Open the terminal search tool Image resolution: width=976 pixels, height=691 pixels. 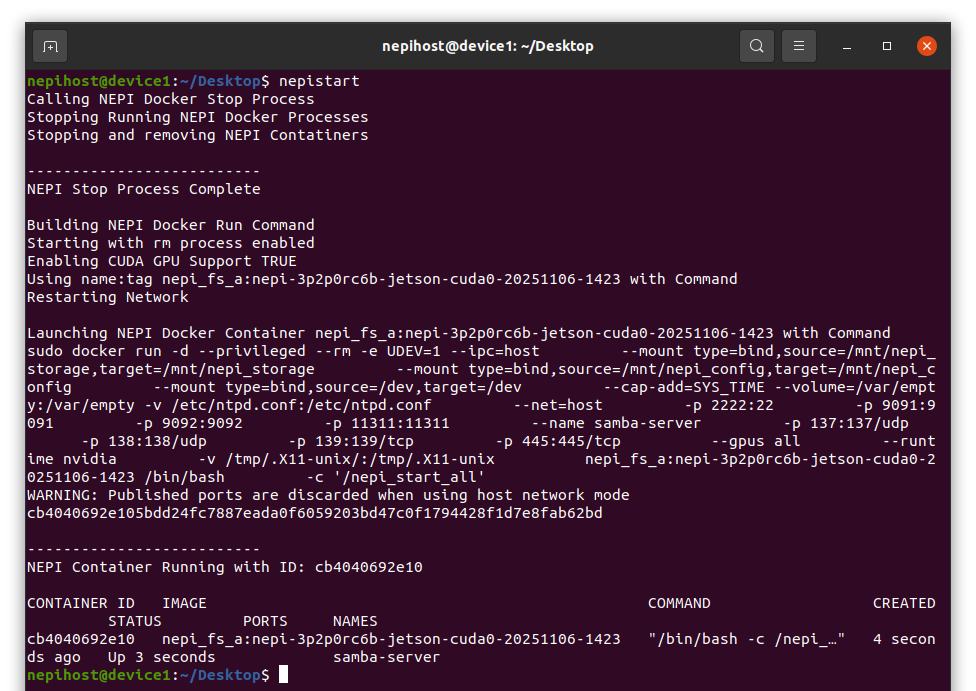[x=756, y=46]
